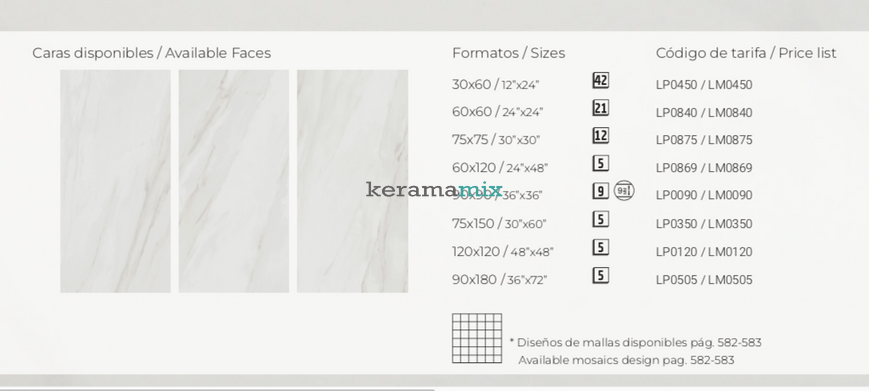Select the first available face tile image

point(115,181)
